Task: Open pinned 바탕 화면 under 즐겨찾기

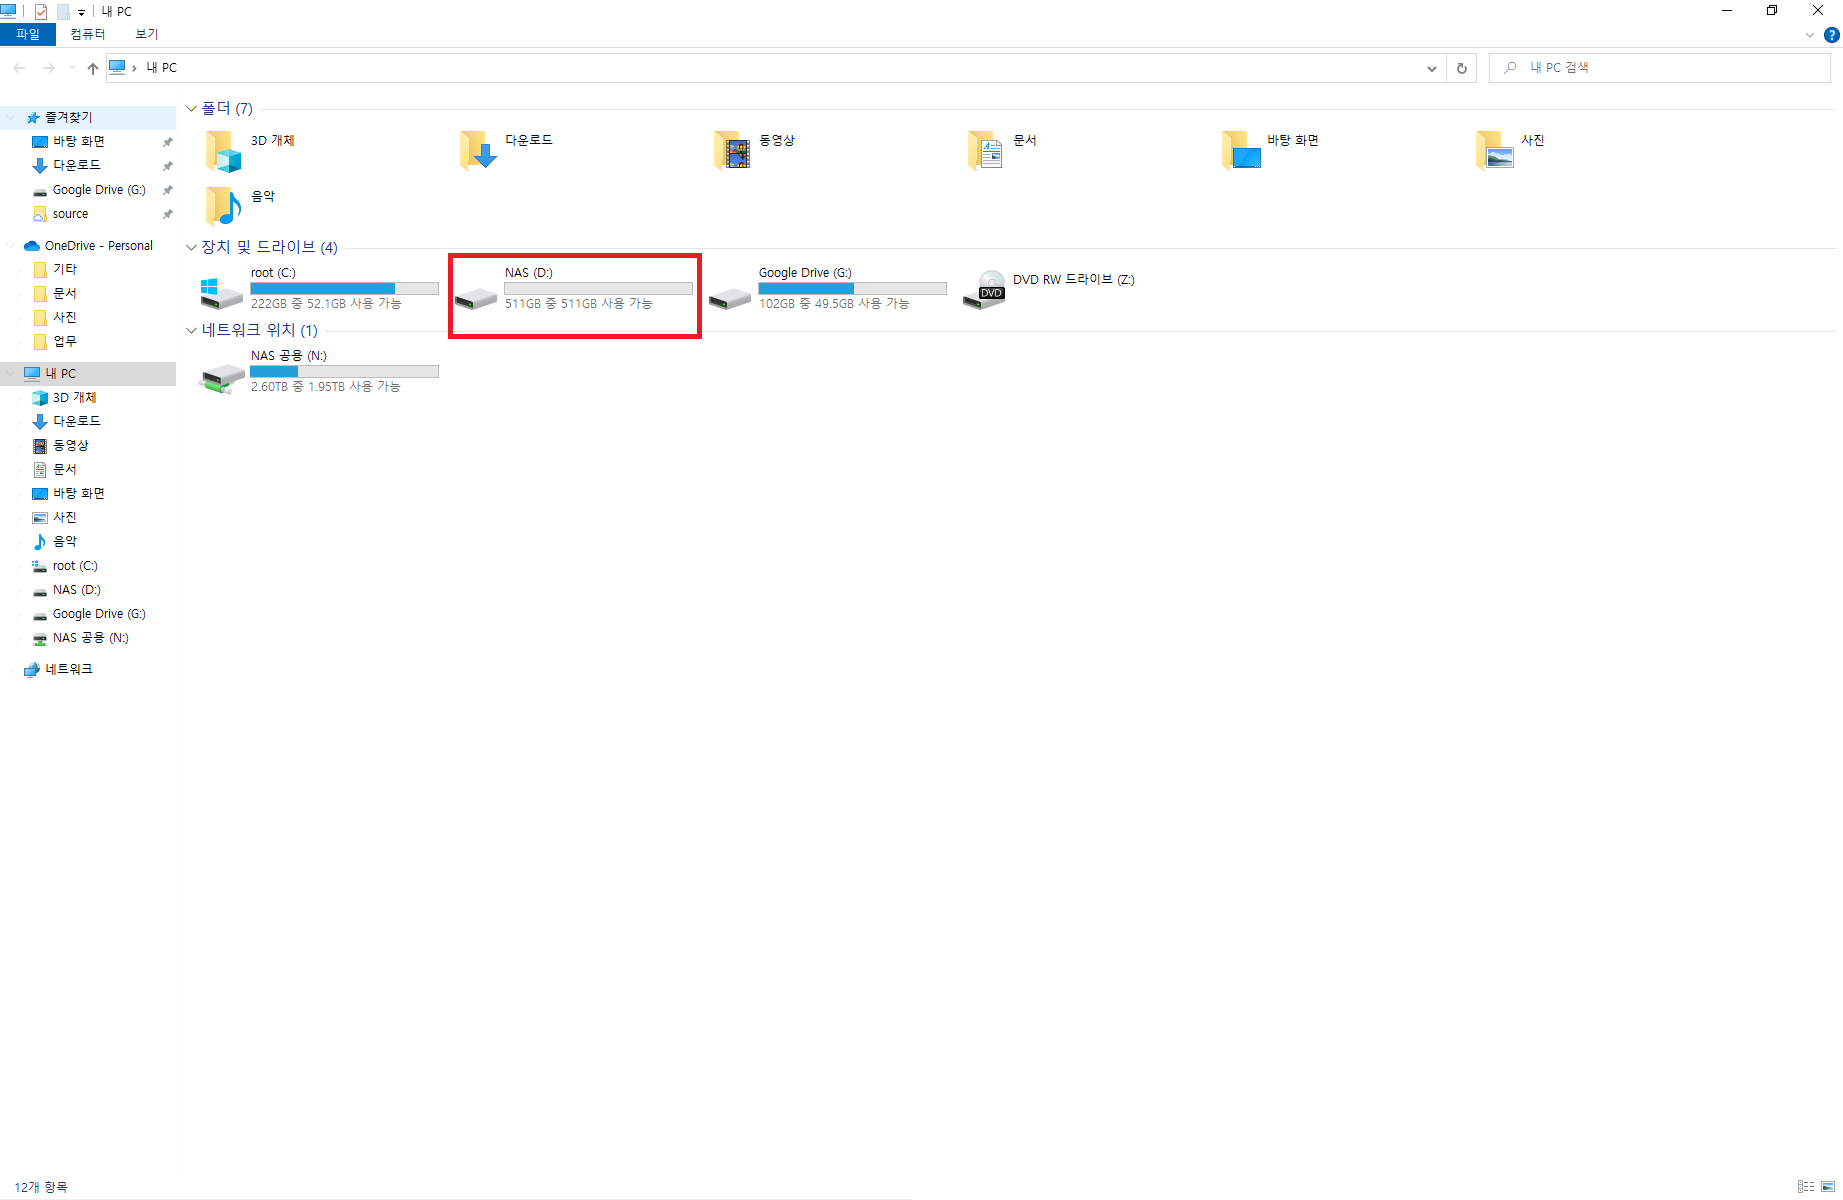Action: (79, 142)
